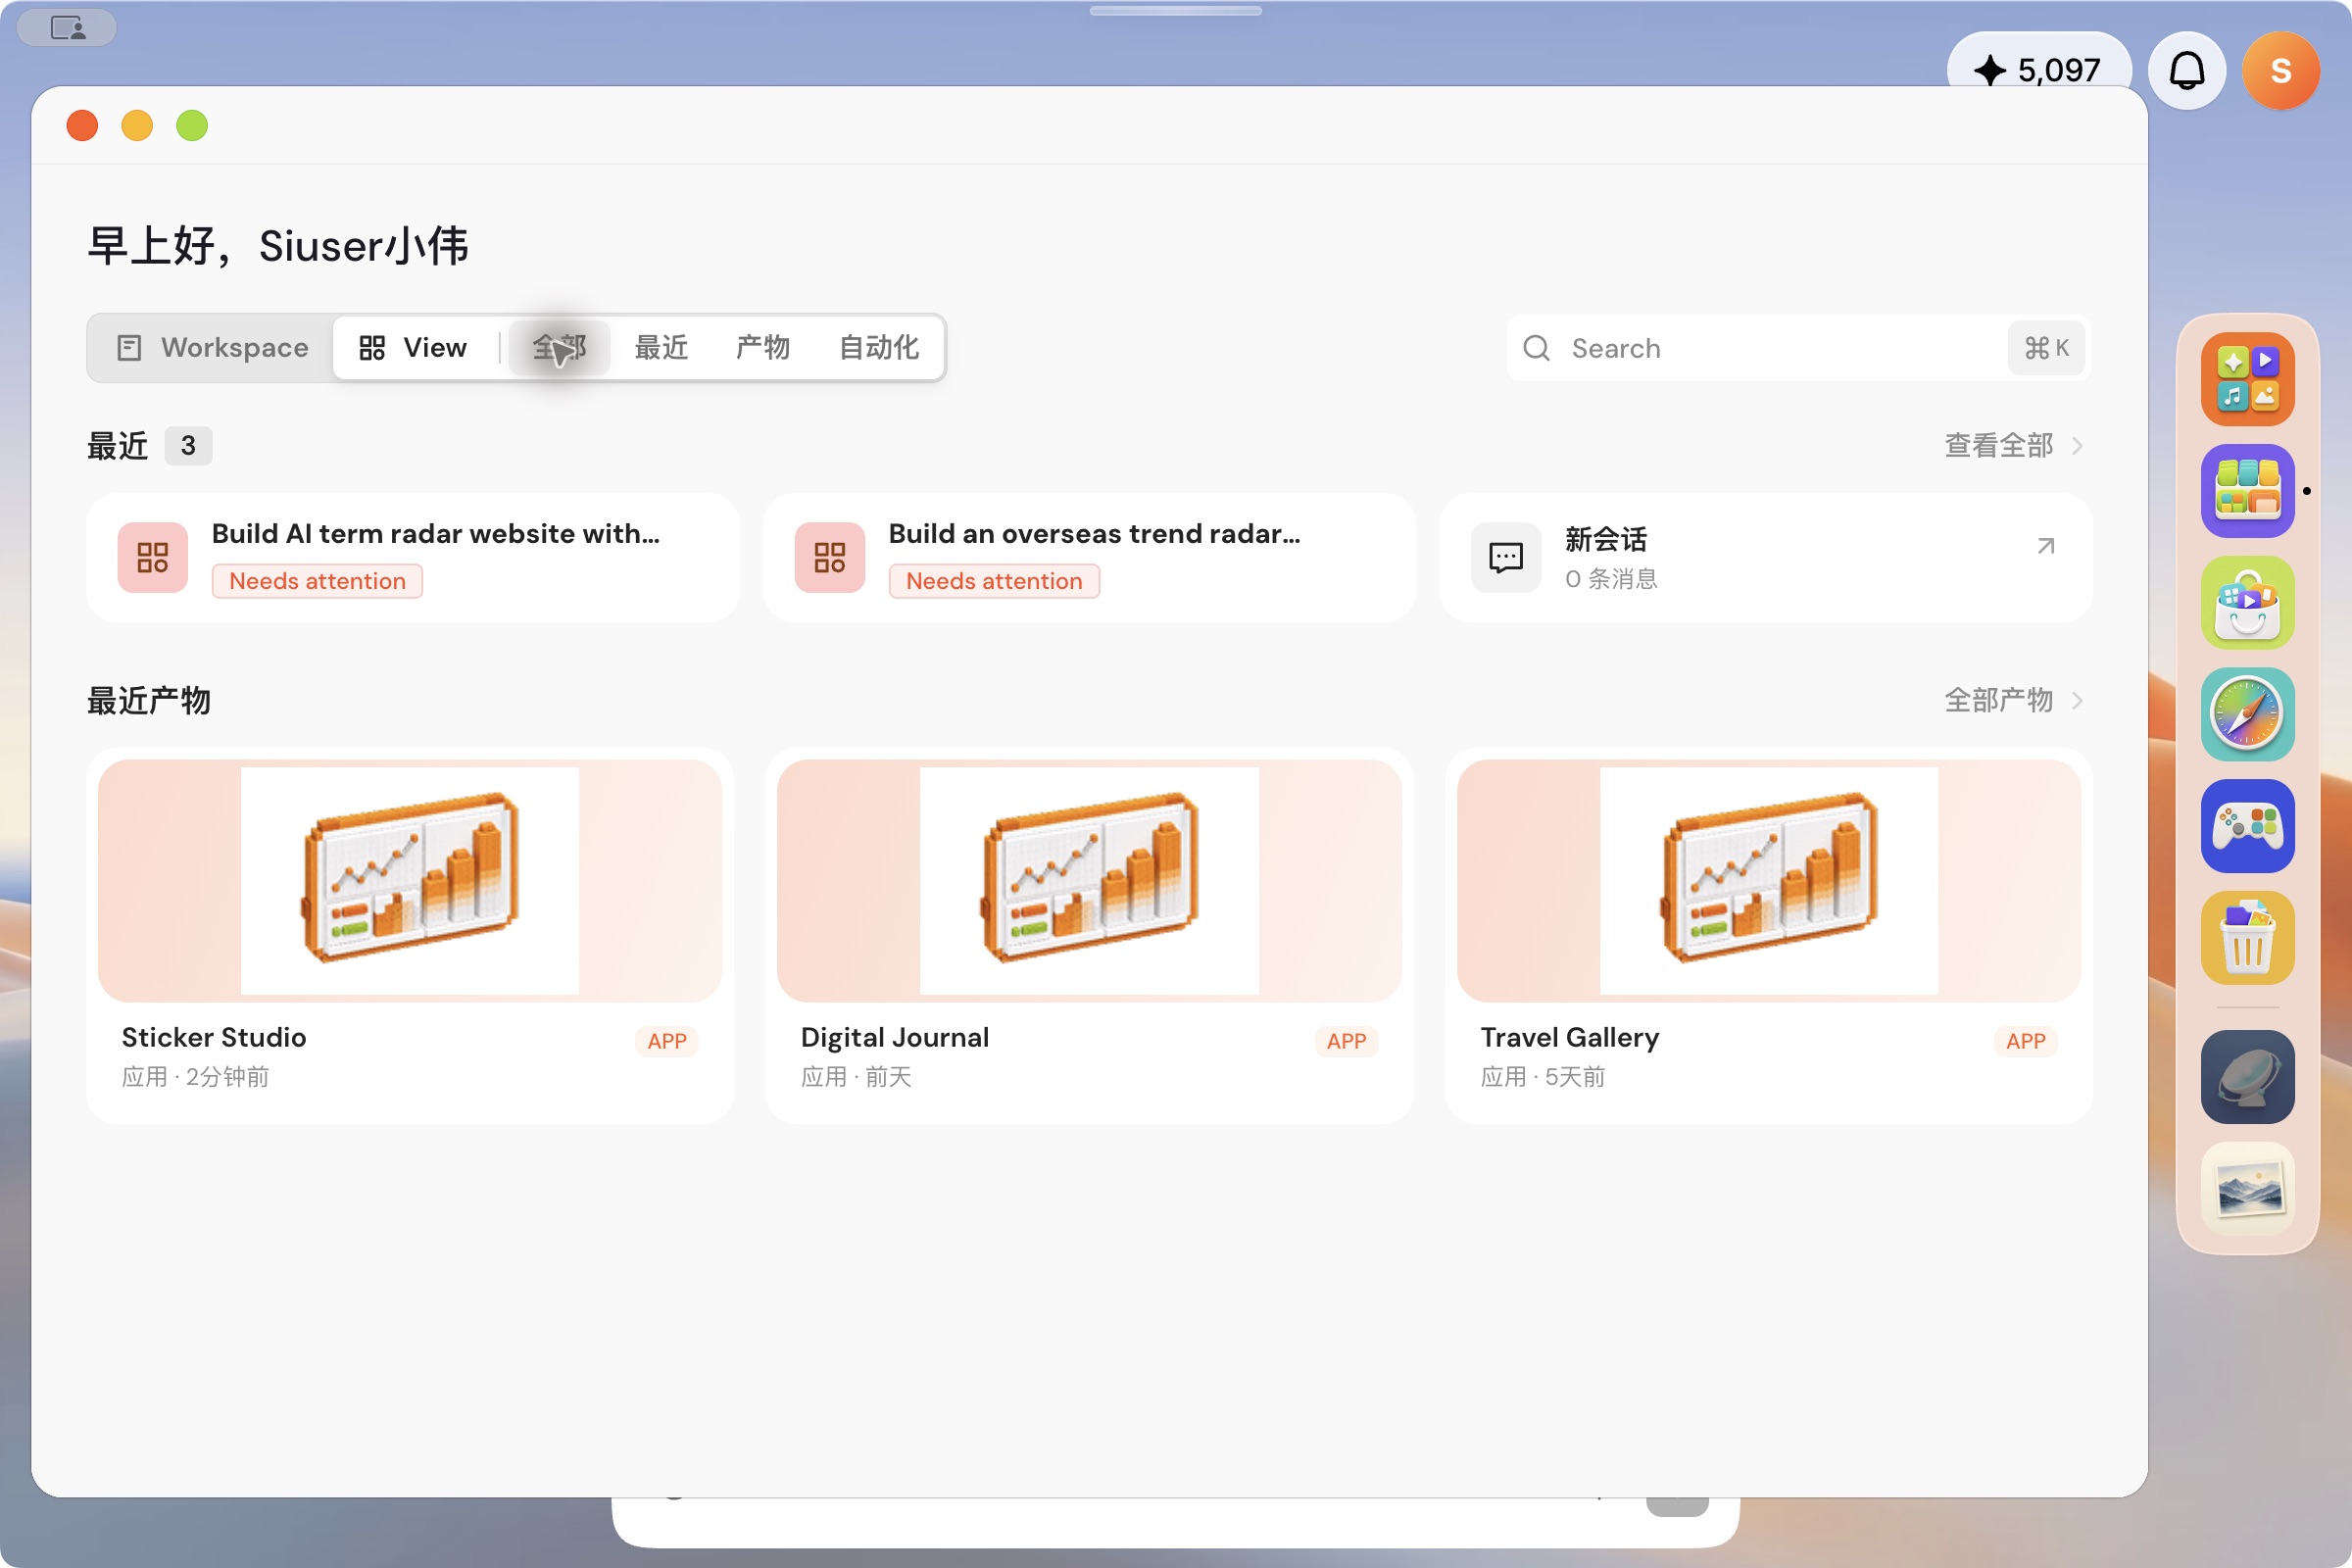Open the trash bin dock icon

tap(2247, 938)
